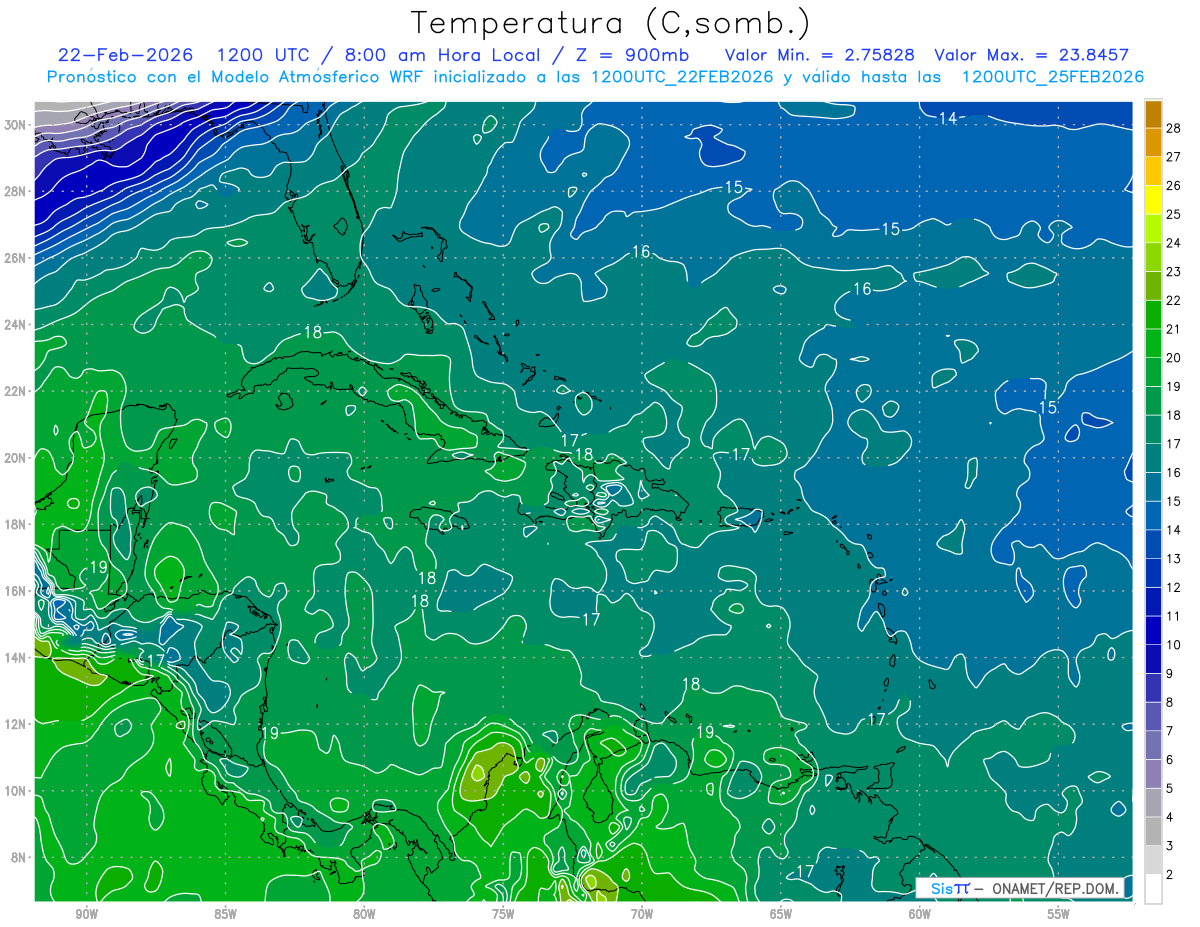Click the "14N" latitude axis label
This screenshot has height=927, width=1200.
[15, 657]
